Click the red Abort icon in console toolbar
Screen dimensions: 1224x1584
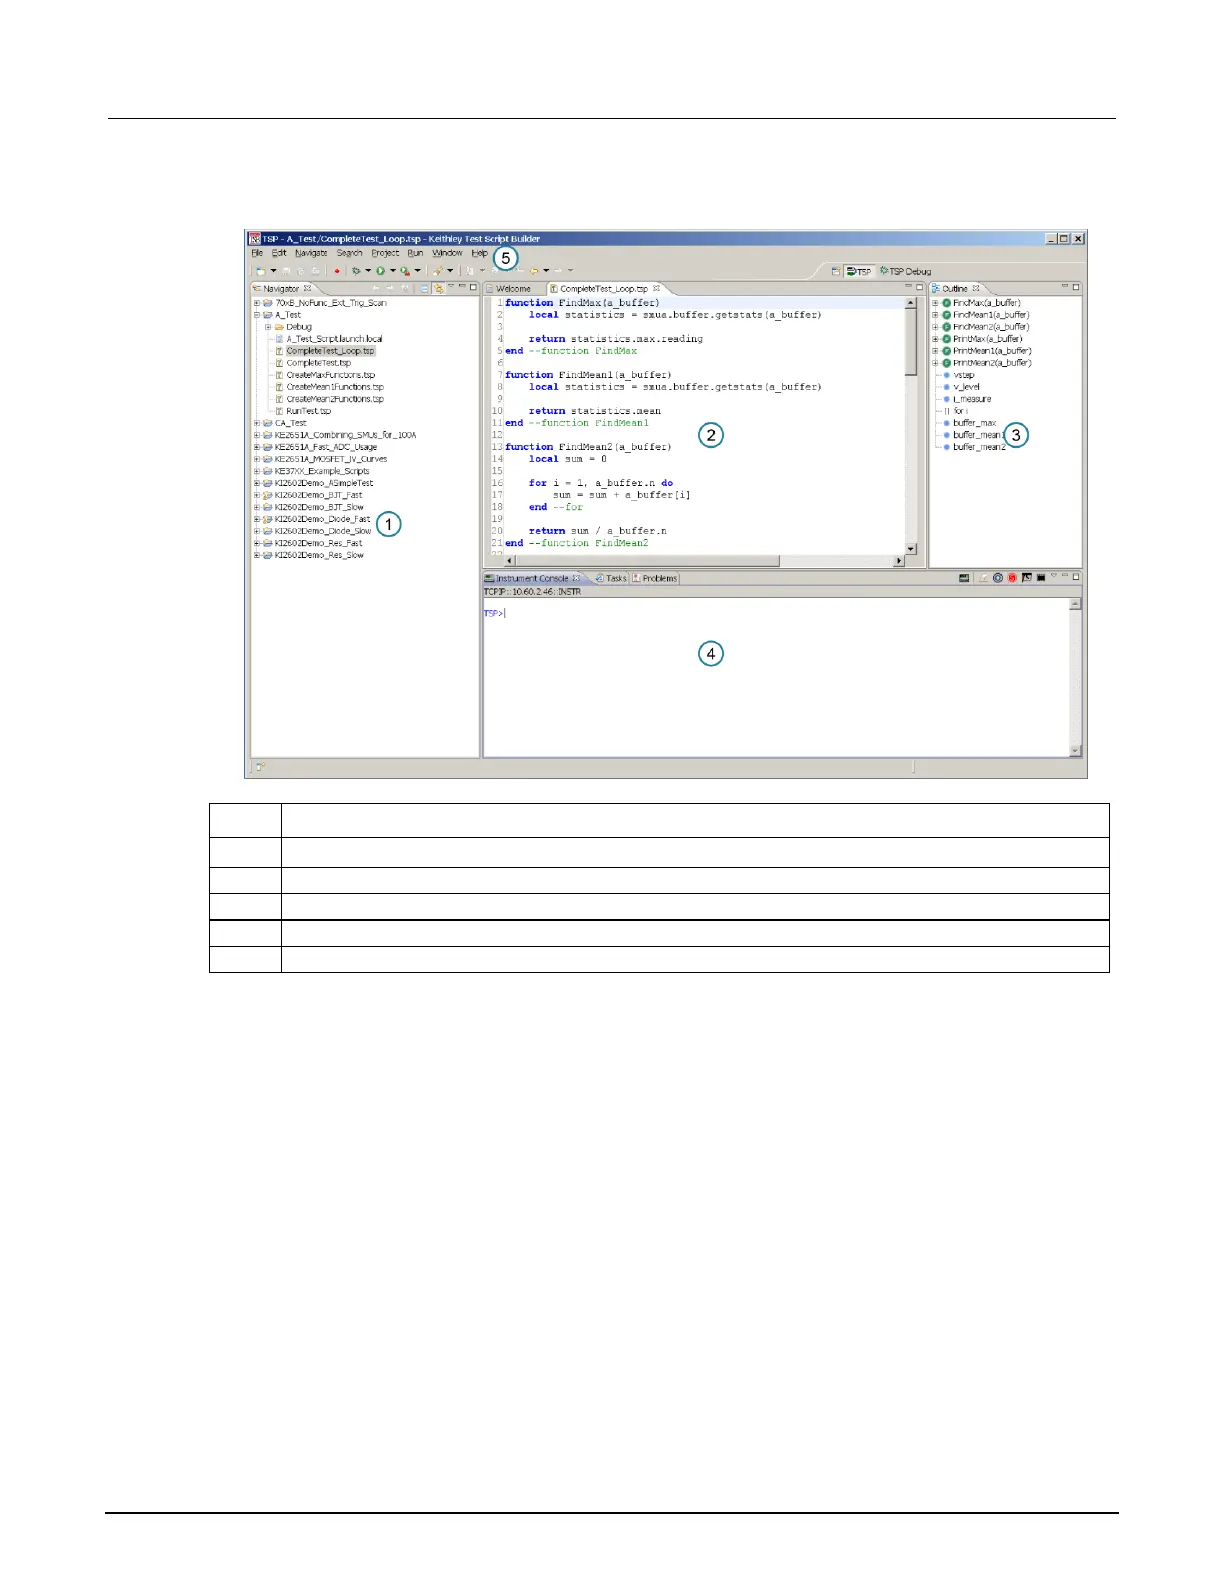(x=1012, y=578)
